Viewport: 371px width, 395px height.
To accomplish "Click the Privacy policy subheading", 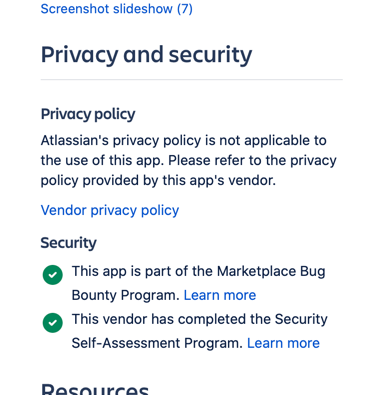I will coord(88,114).
